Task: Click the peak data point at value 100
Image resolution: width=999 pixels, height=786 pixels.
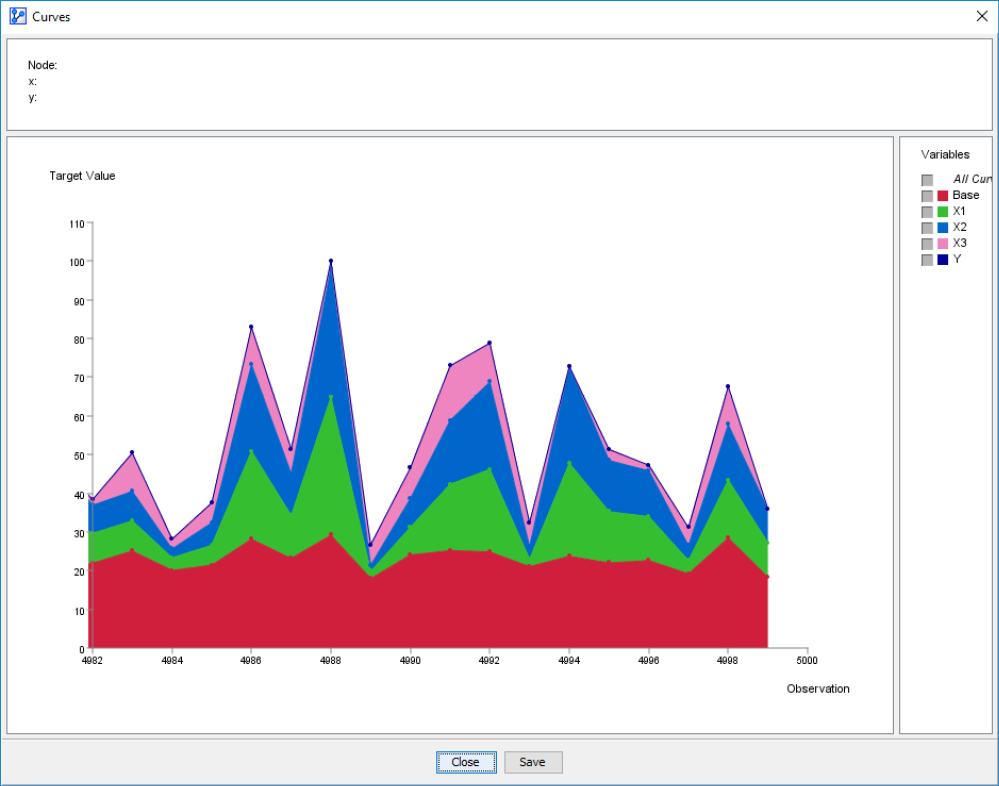Action: [x=331, y=261]
